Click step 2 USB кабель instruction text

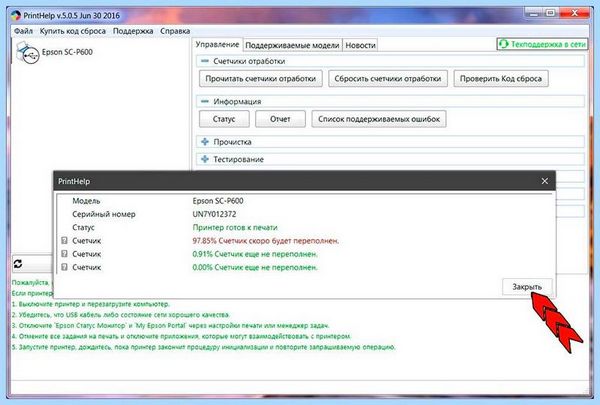pyautogui.click(x=121, y=315)
